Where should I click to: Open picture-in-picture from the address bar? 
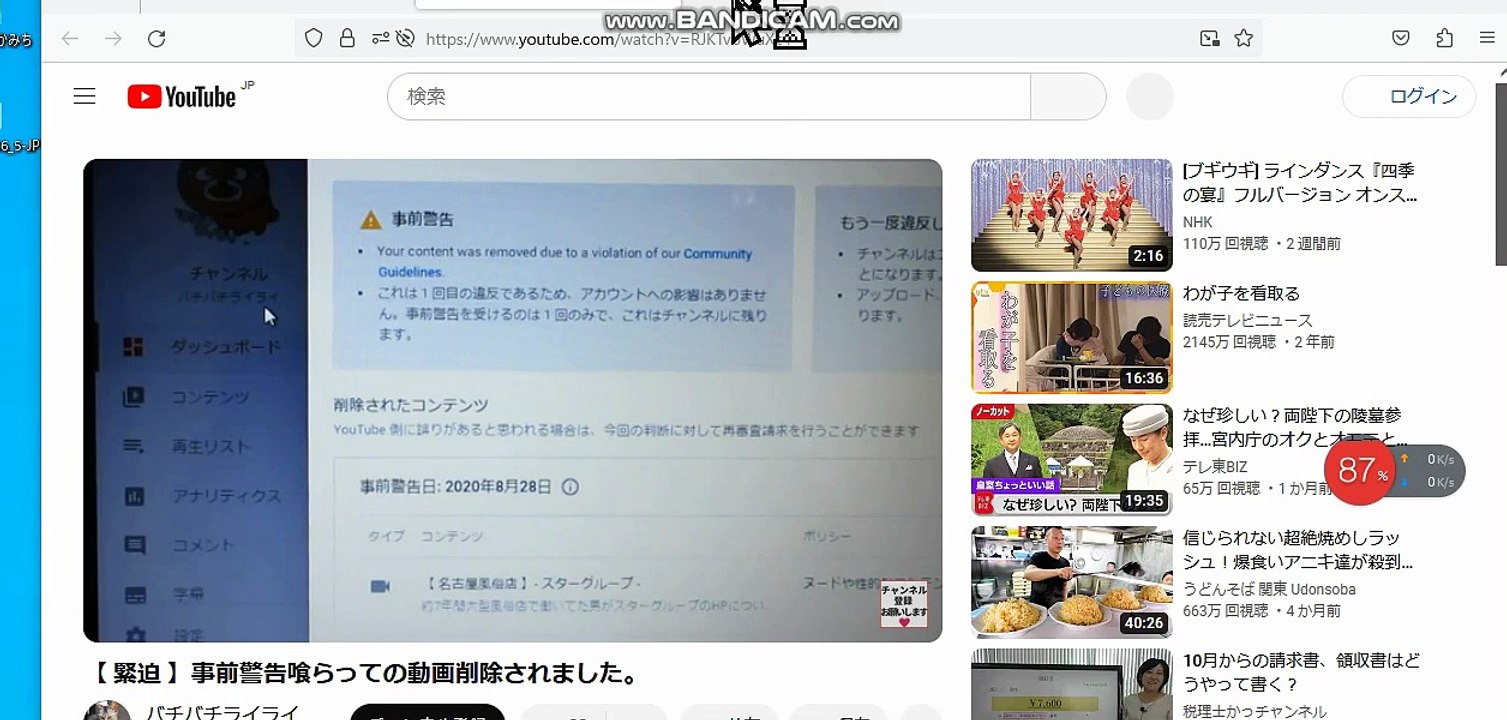(x=1210, y=39)
